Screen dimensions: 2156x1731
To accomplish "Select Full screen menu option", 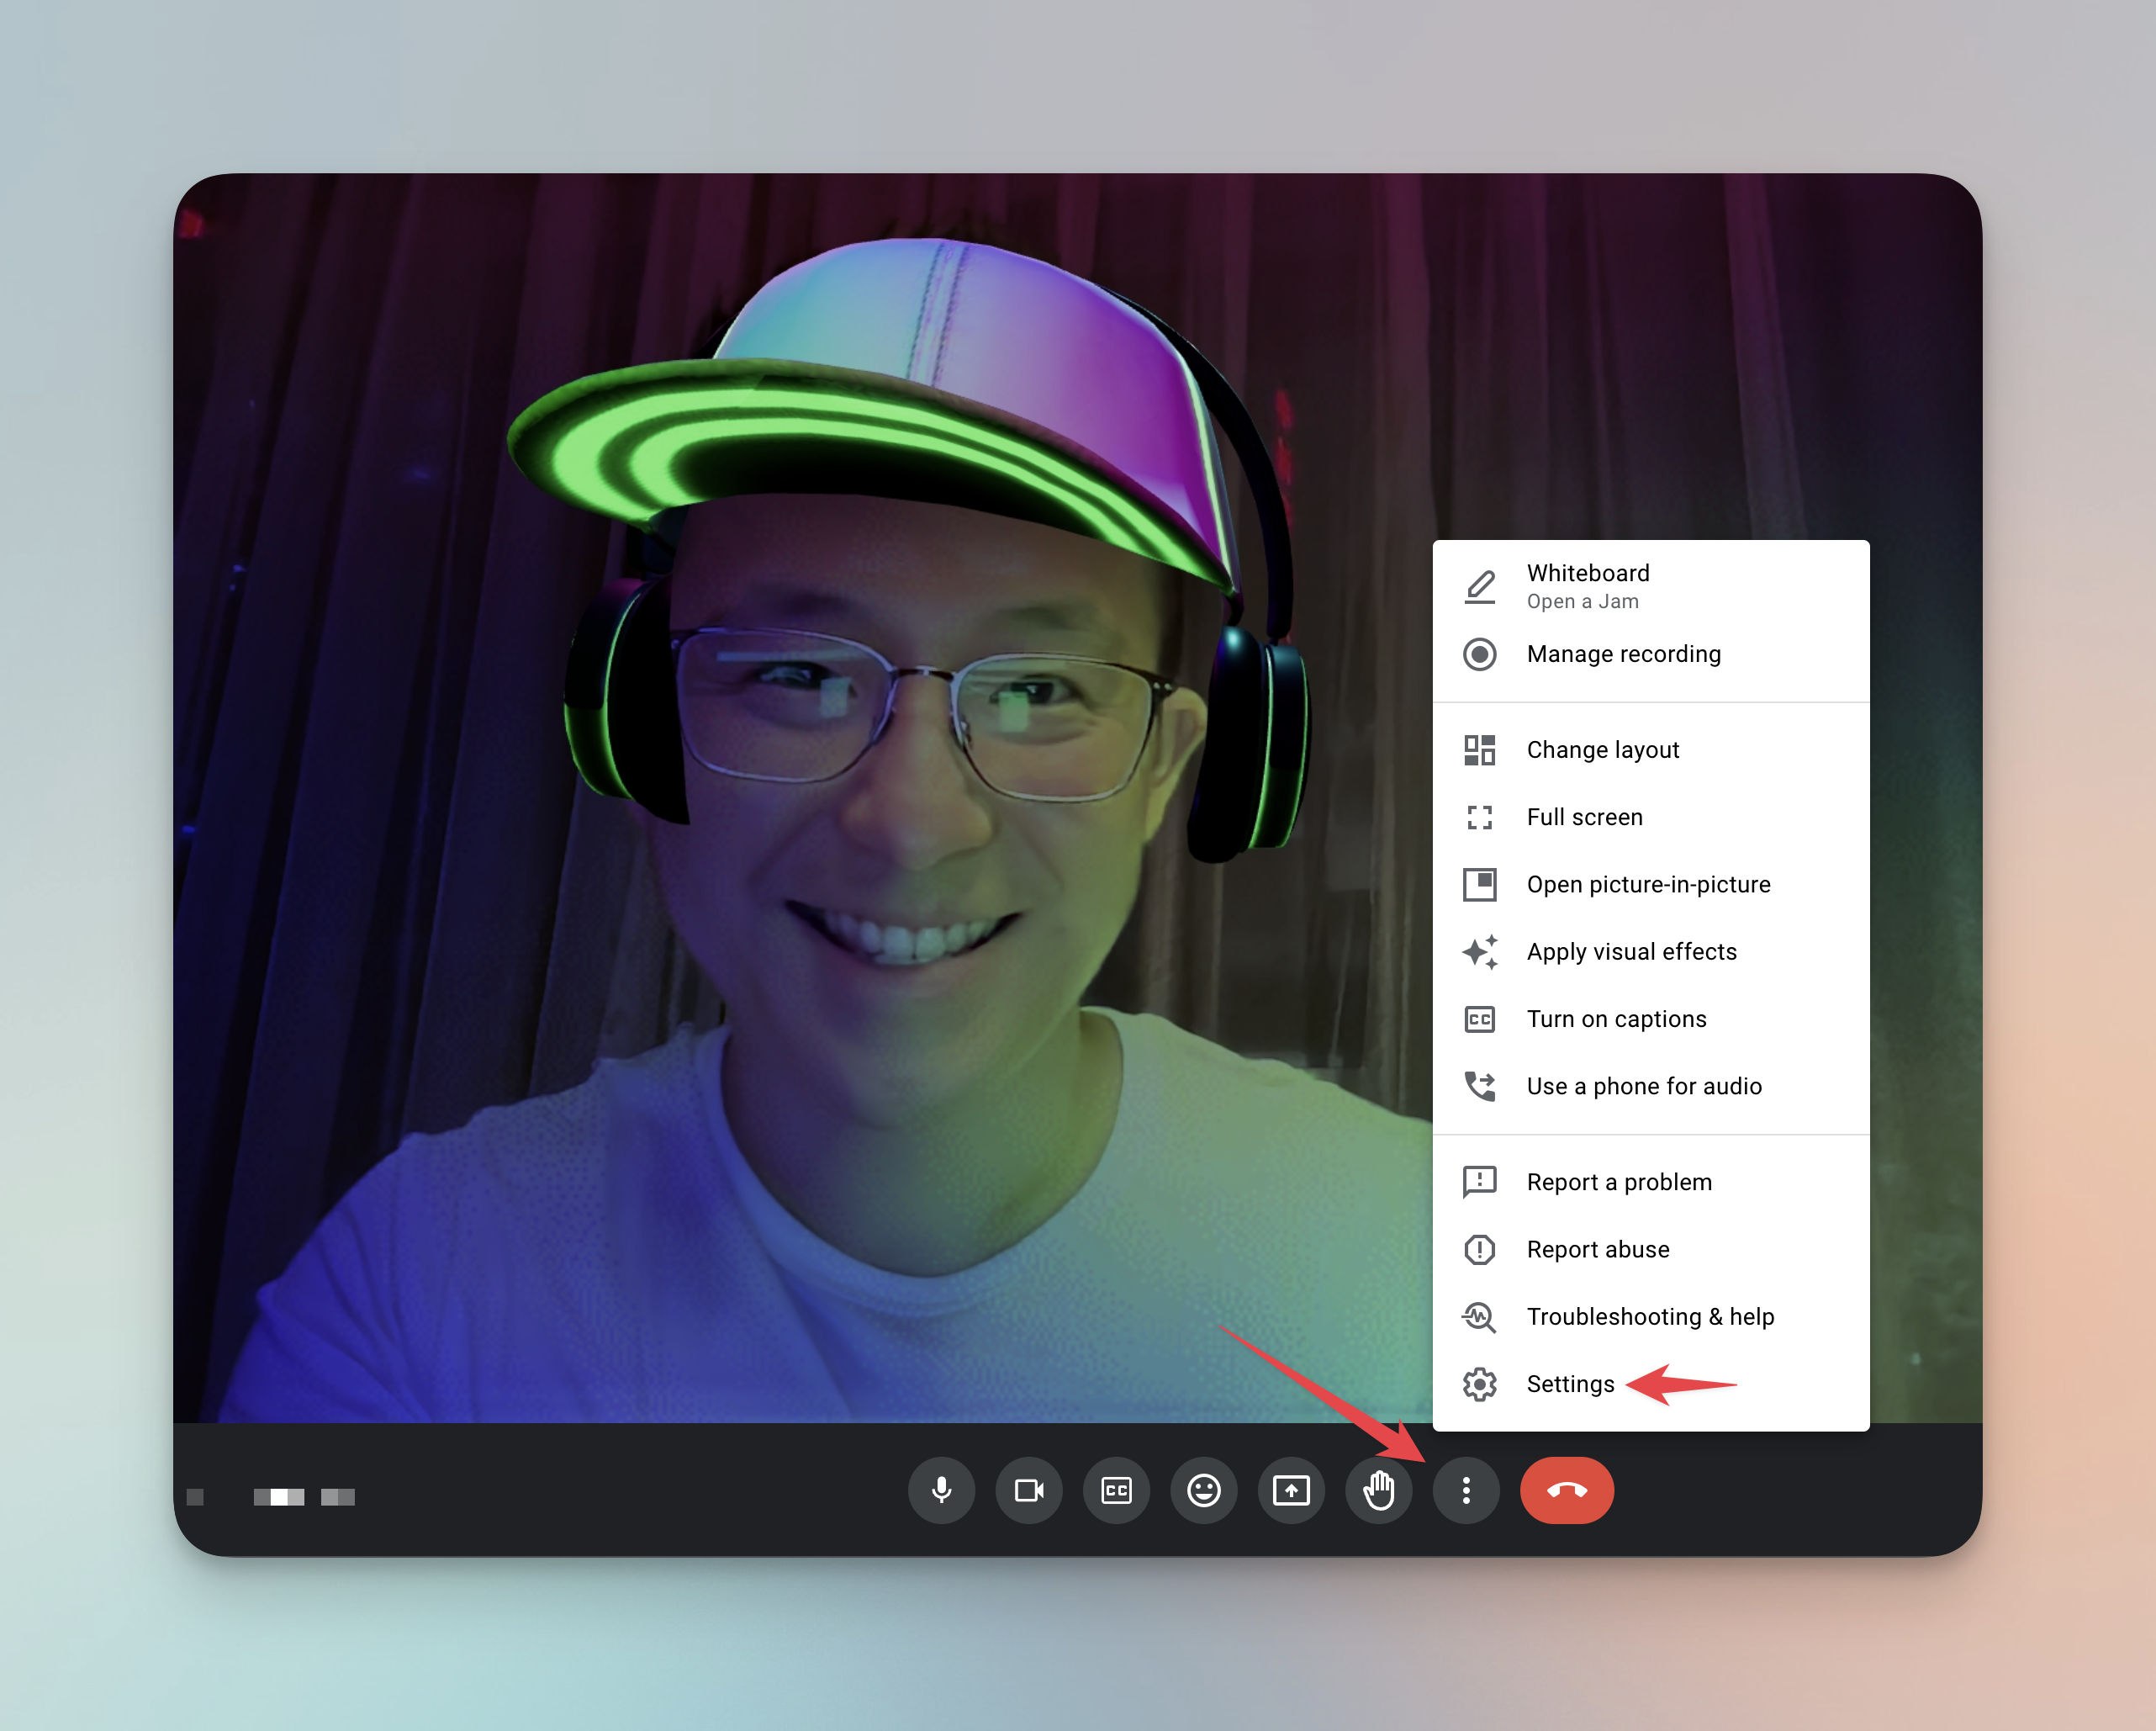I will (x=1651, y=817).
